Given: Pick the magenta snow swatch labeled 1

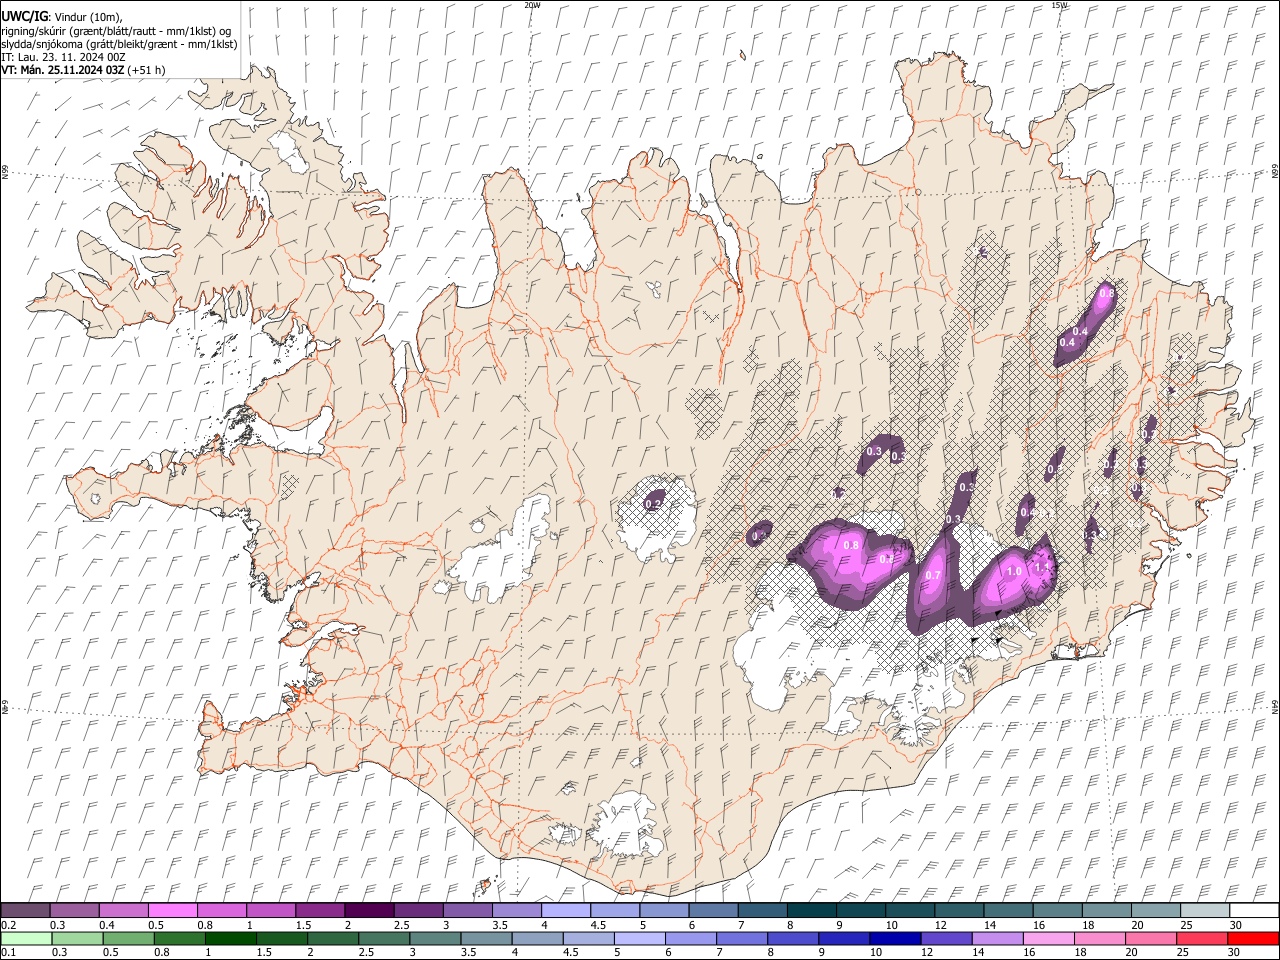Looking at the screenshot, I should pyautogui.click(x=271, y=911).
